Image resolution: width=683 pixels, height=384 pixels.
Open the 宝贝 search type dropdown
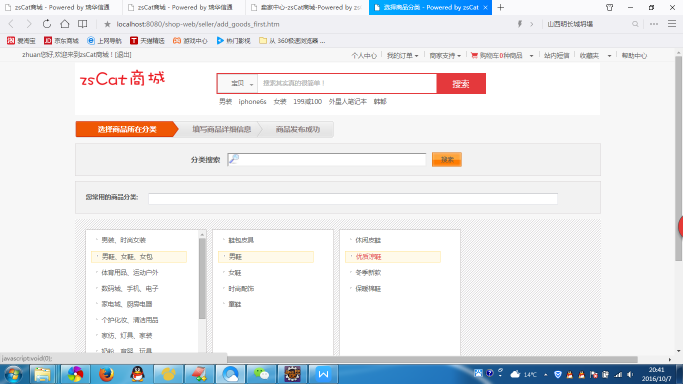(238, 83)
